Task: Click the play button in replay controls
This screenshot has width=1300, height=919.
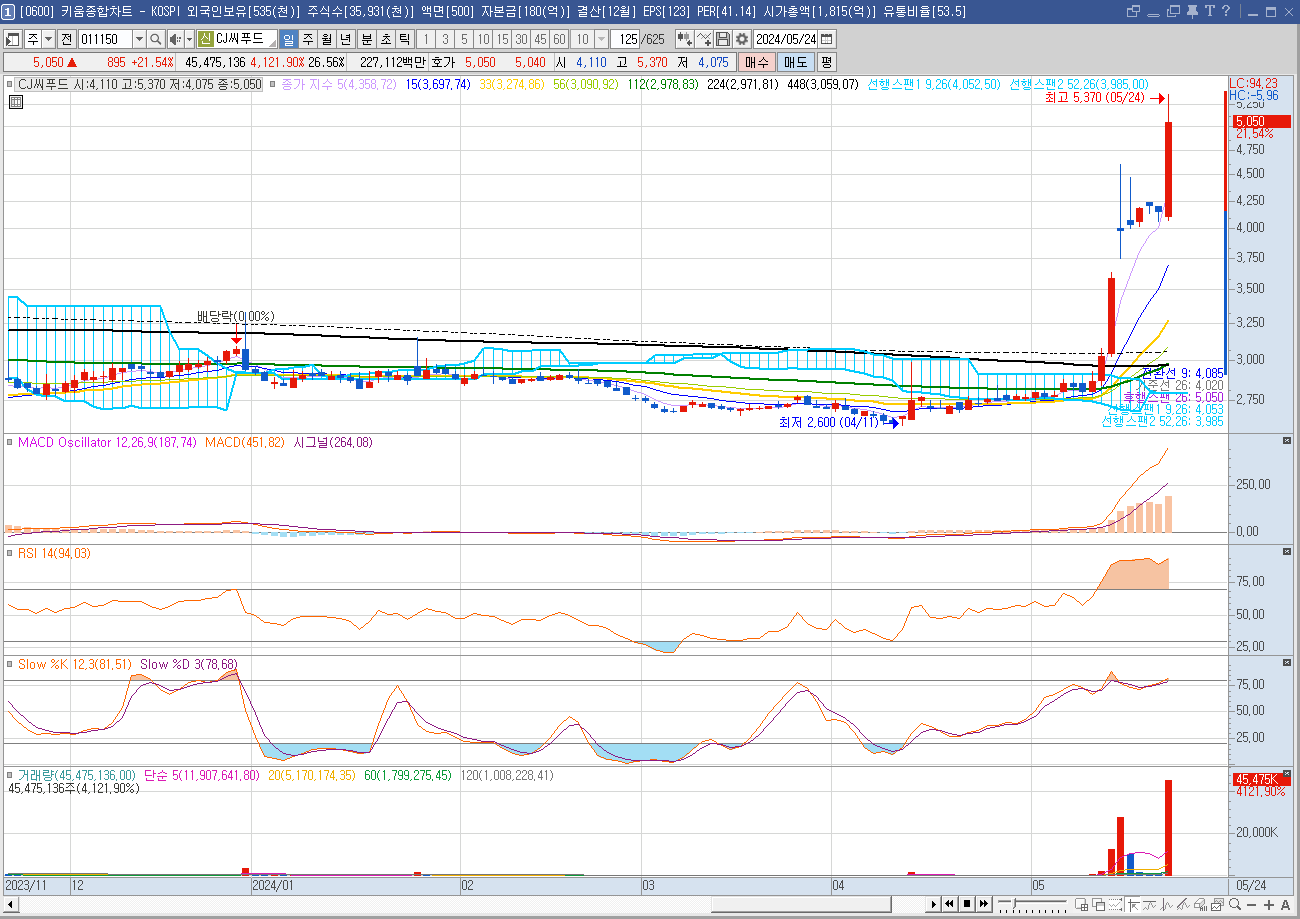Action: (x=934, y=904)
